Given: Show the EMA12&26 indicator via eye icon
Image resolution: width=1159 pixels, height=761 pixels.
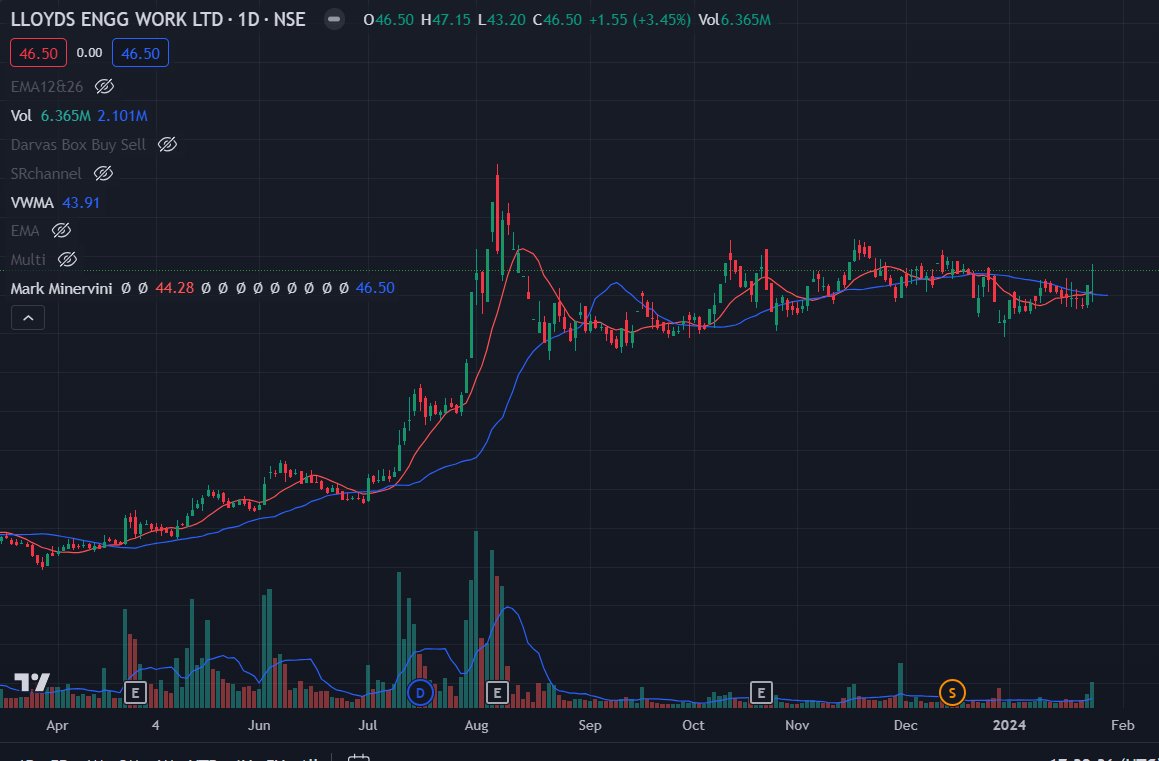Looking at the screenshot, I should (x=104, y=86).
